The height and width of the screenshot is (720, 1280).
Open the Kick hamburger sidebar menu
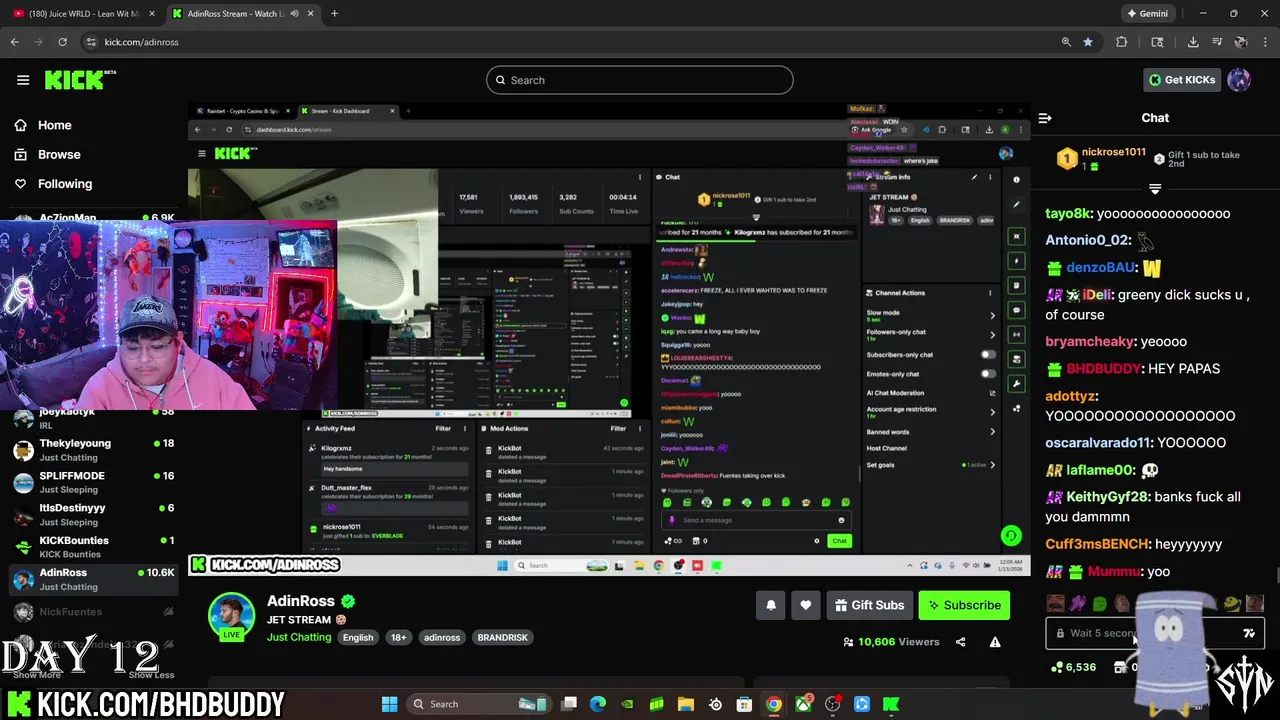(x=23, y=80)
